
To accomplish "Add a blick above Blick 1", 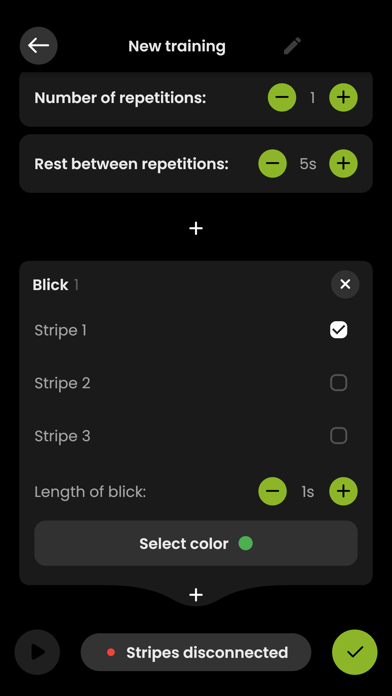I will click(196, 228).
